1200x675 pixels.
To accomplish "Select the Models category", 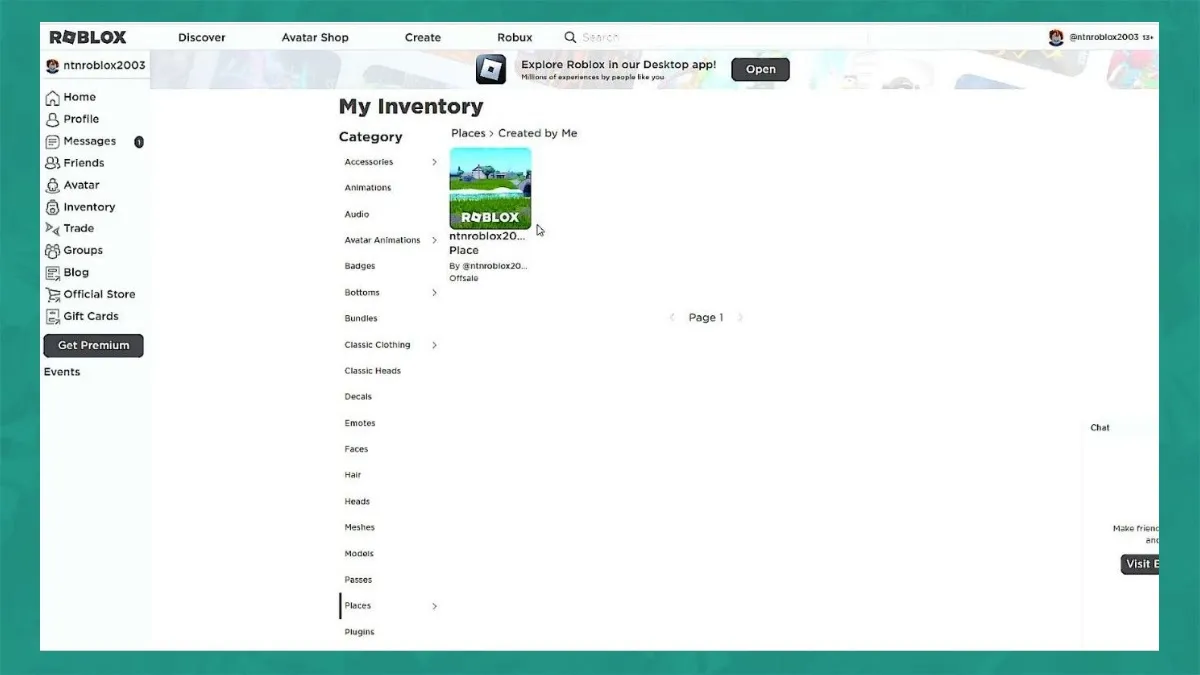I will (359, 554).
